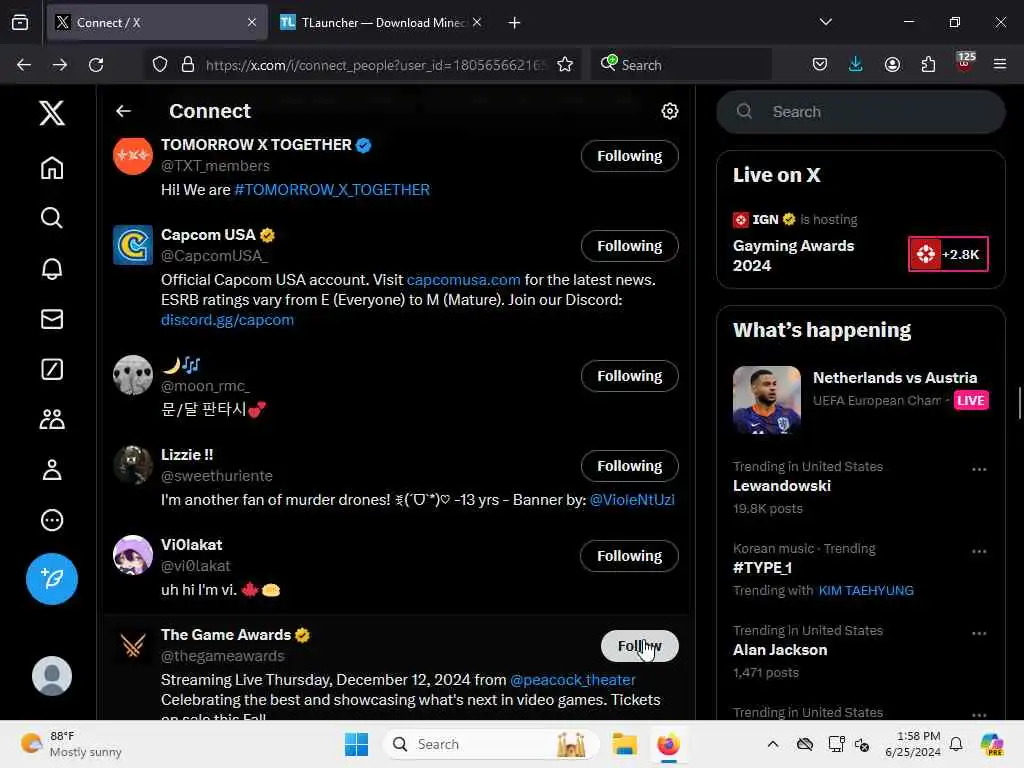Click the X Search field
This screenshot has width=1024, height=768.
pyautogui.click(x=860, y=112)
